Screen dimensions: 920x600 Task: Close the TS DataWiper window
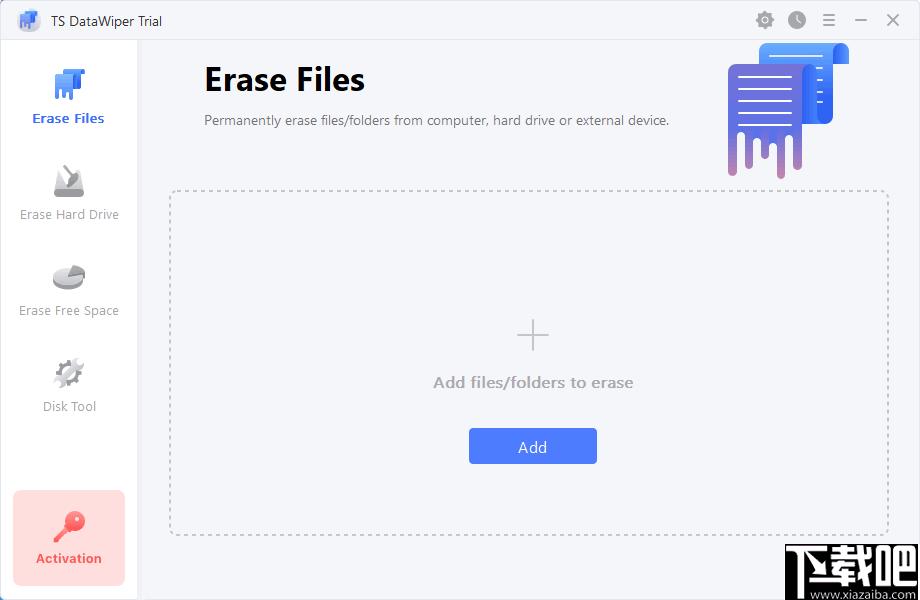click(892, 21)
